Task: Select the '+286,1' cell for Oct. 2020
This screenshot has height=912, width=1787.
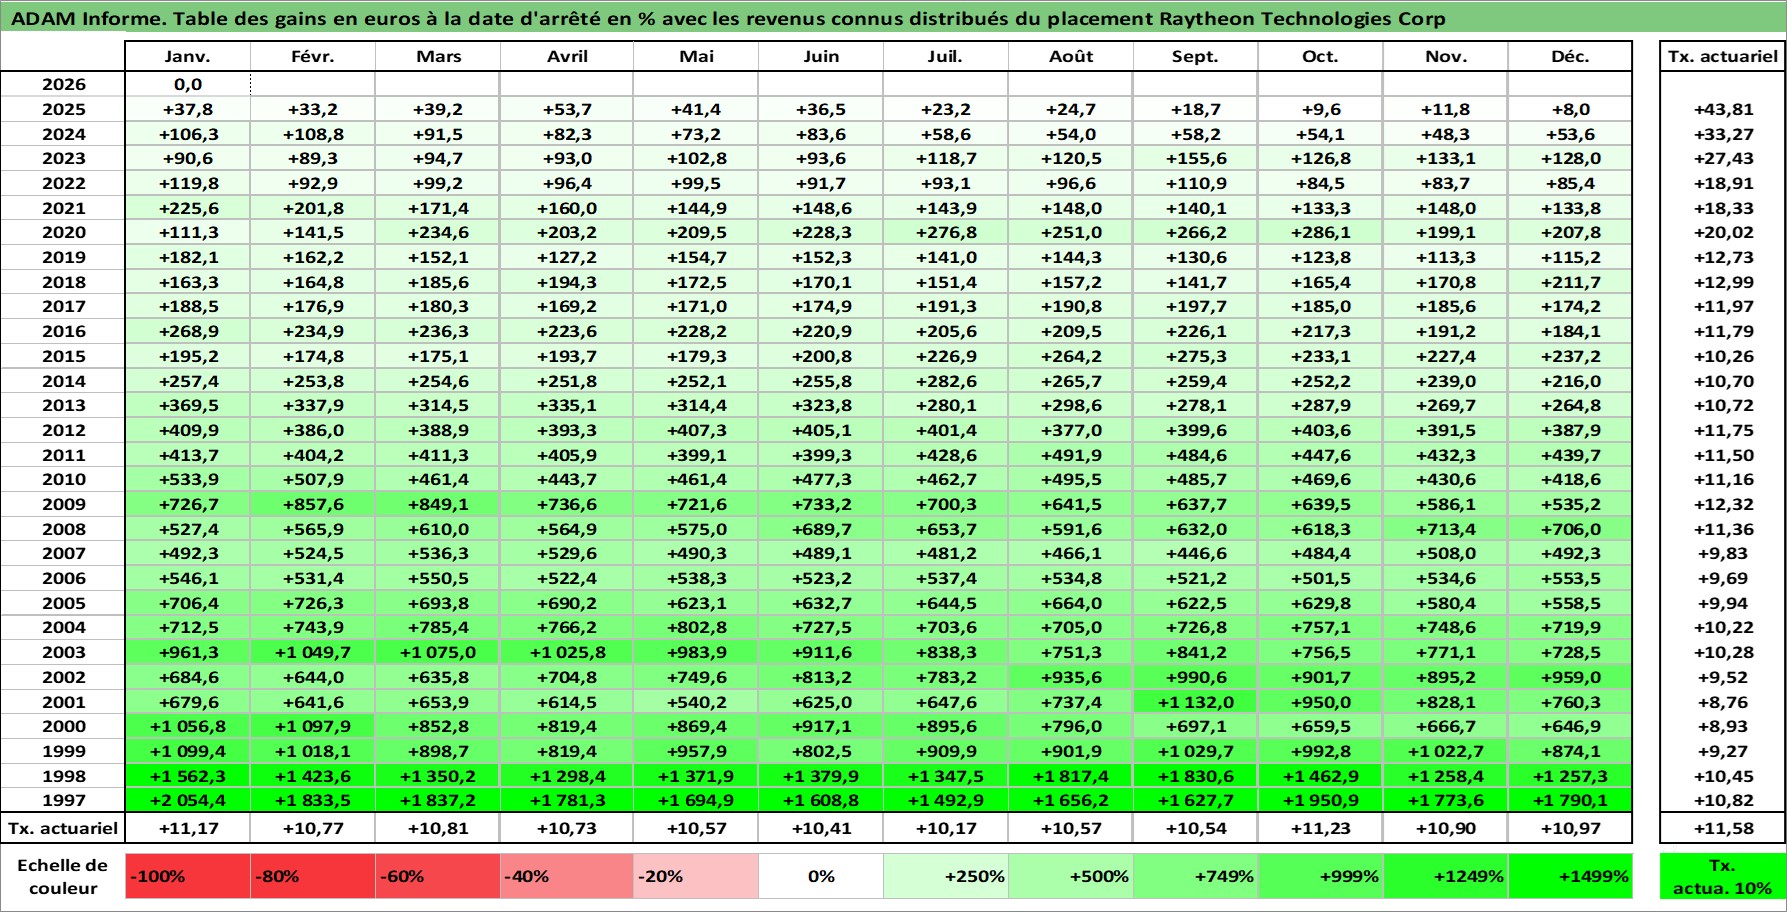Action: 1321,232
